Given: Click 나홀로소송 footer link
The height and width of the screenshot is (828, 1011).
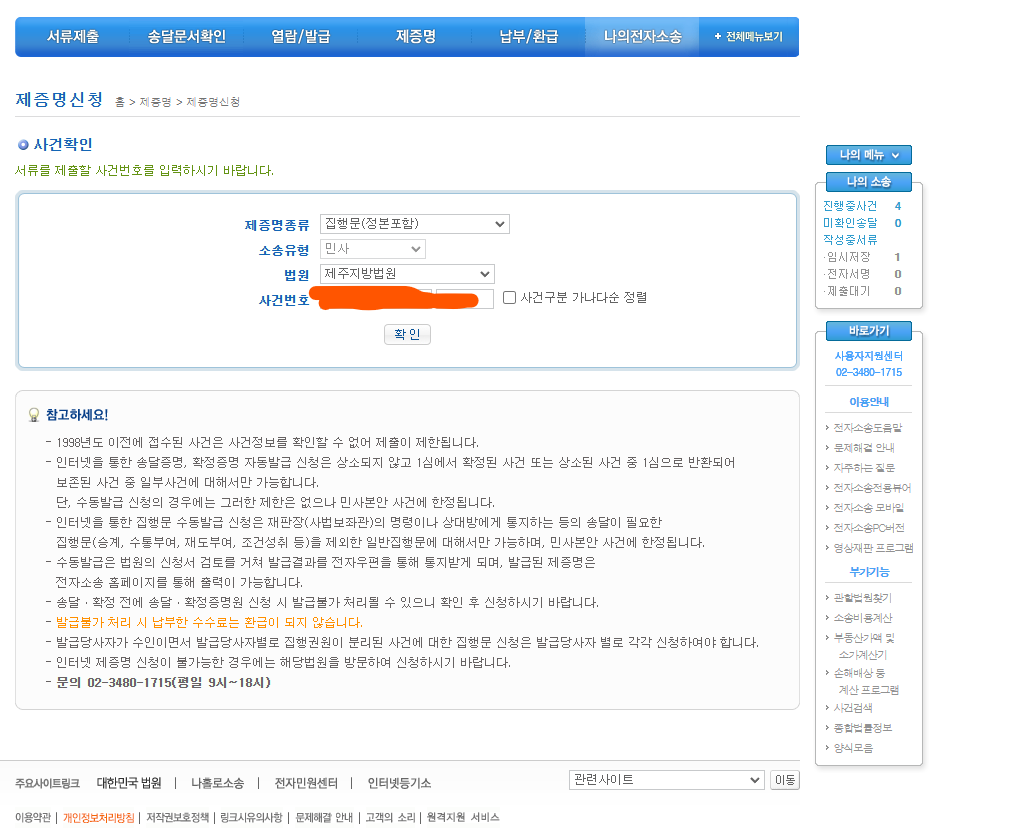Looking at the screenshot, I should 217,783.
